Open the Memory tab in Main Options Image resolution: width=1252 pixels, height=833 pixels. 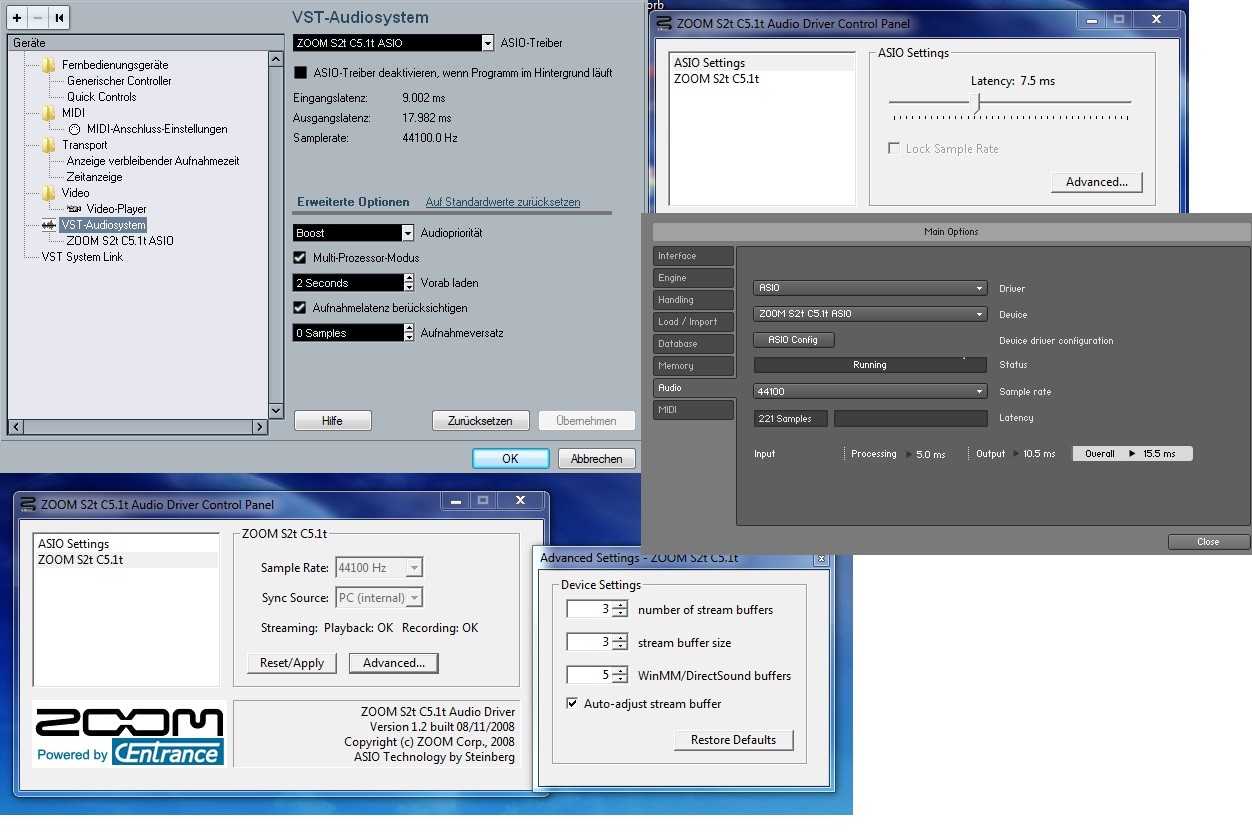[693, 366]
